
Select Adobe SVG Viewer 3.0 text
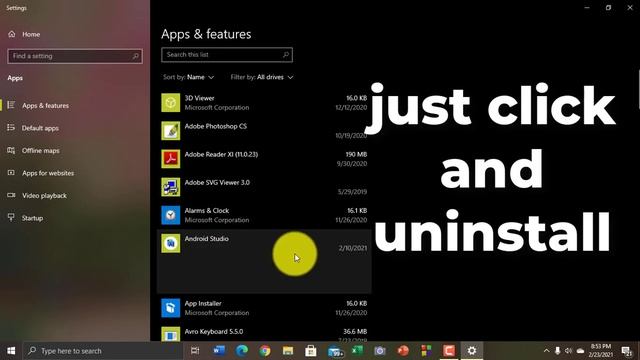click(x=217, y=182)
